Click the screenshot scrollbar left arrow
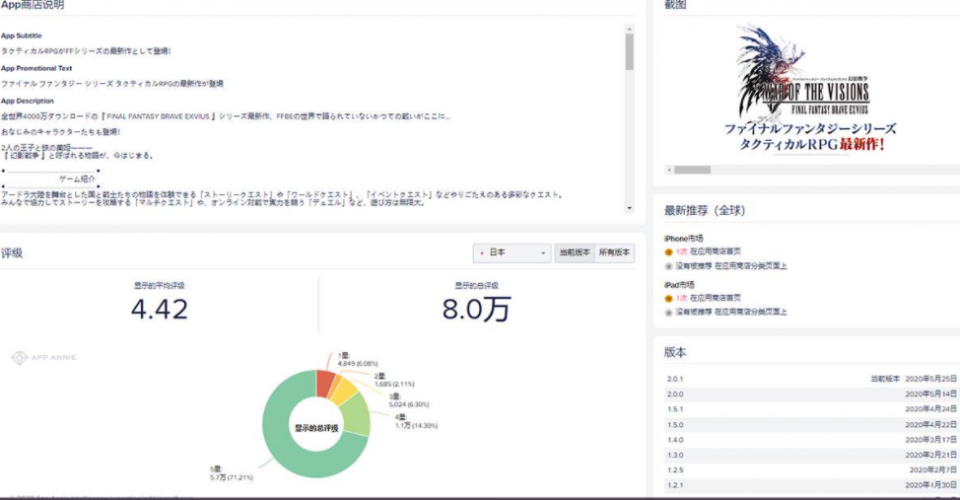Viewport: 960px width, 500px height. [669, 170]
